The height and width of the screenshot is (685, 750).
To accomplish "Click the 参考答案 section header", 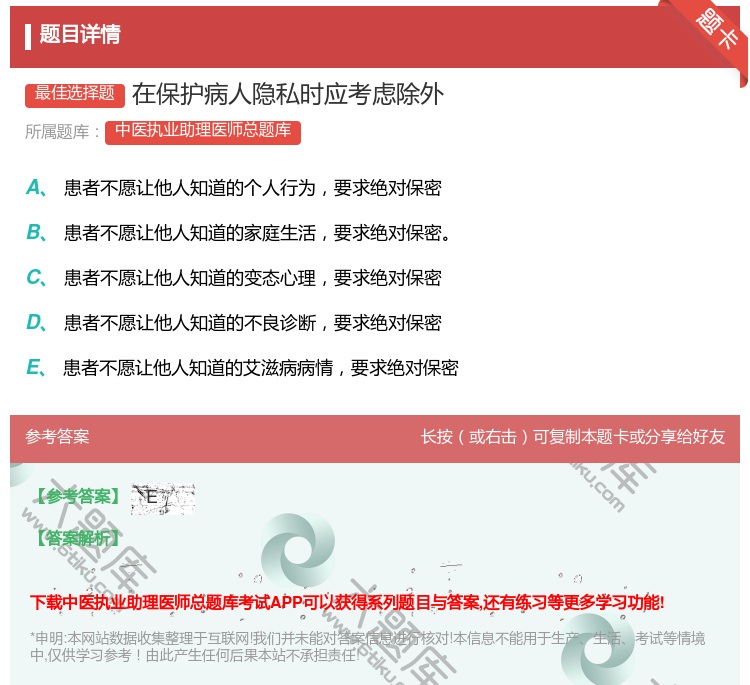I will [57, 437].
